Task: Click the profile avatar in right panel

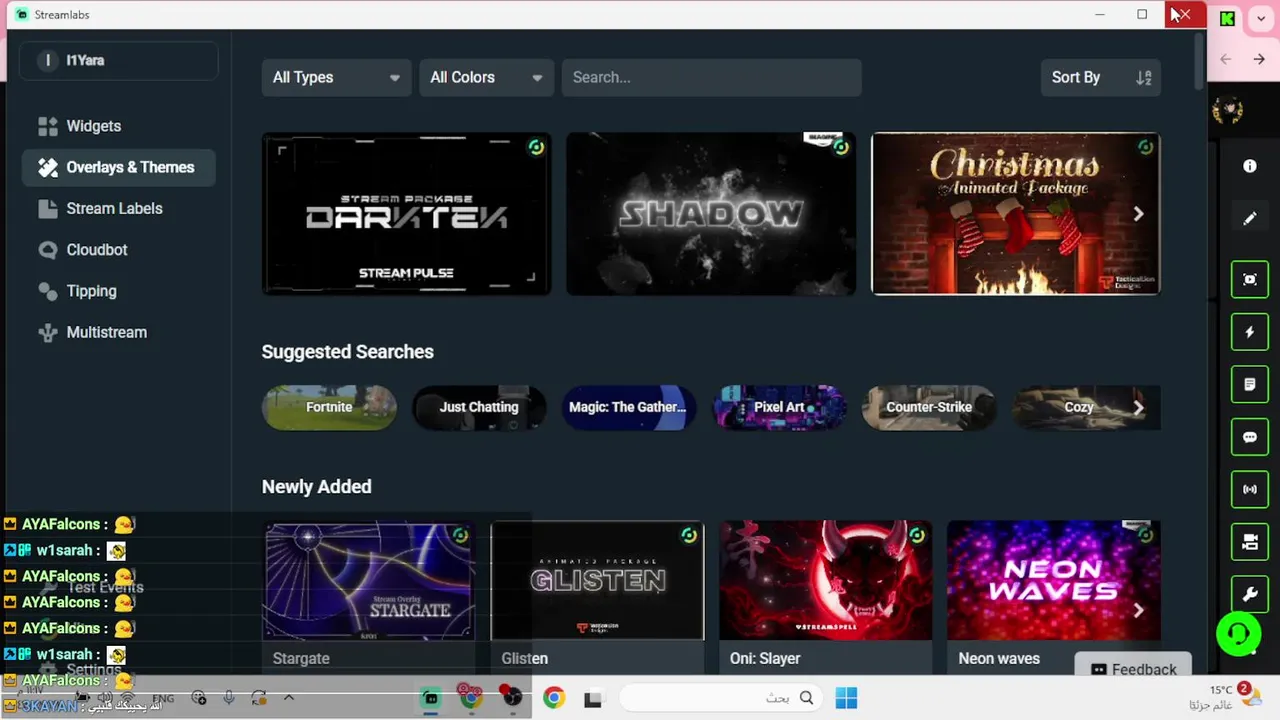Action: [x=1228, y=110]
